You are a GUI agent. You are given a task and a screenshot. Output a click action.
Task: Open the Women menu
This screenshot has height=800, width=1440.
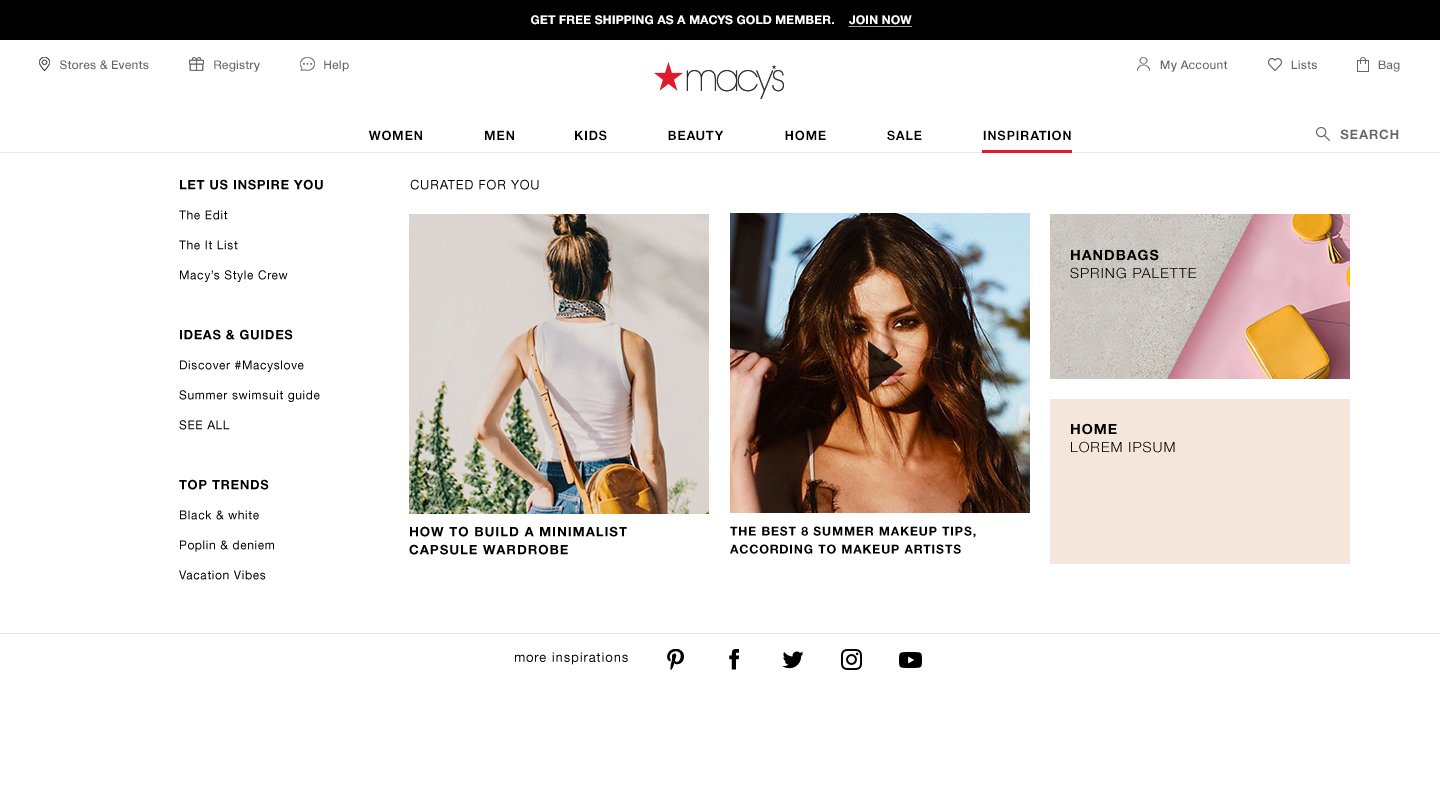(x=396, y=135)
